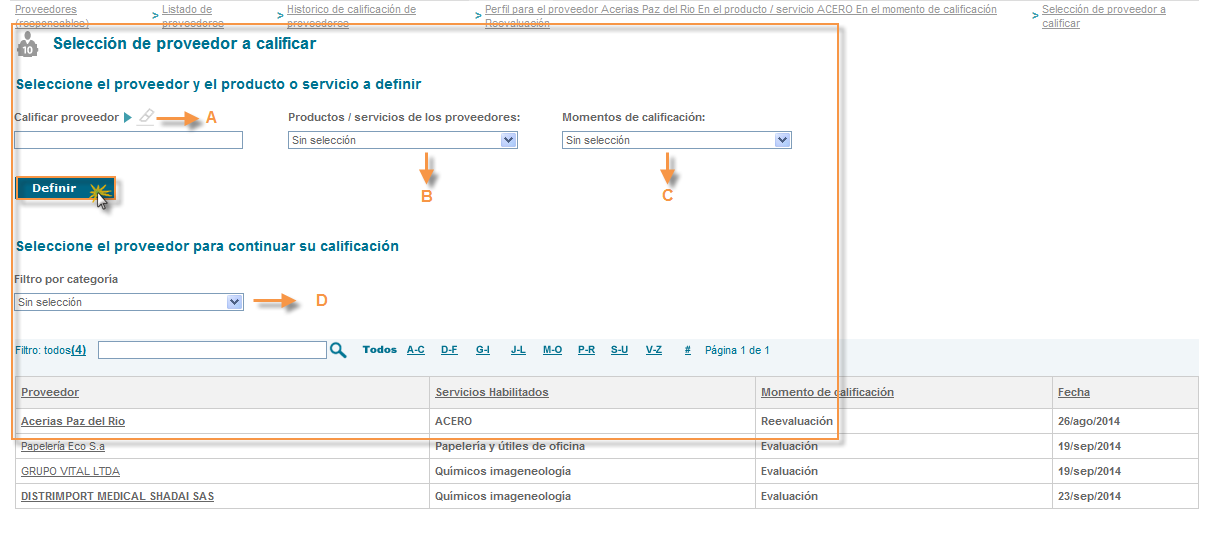Click the eraser icon beside Calificar proveedor

pyautogui.click(x=146, y=117)
